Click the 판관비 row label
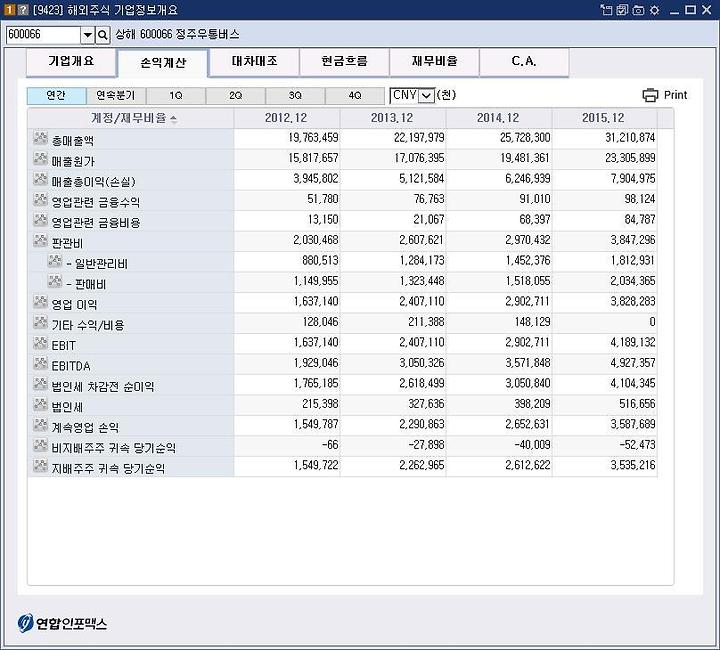 point(67,243)
